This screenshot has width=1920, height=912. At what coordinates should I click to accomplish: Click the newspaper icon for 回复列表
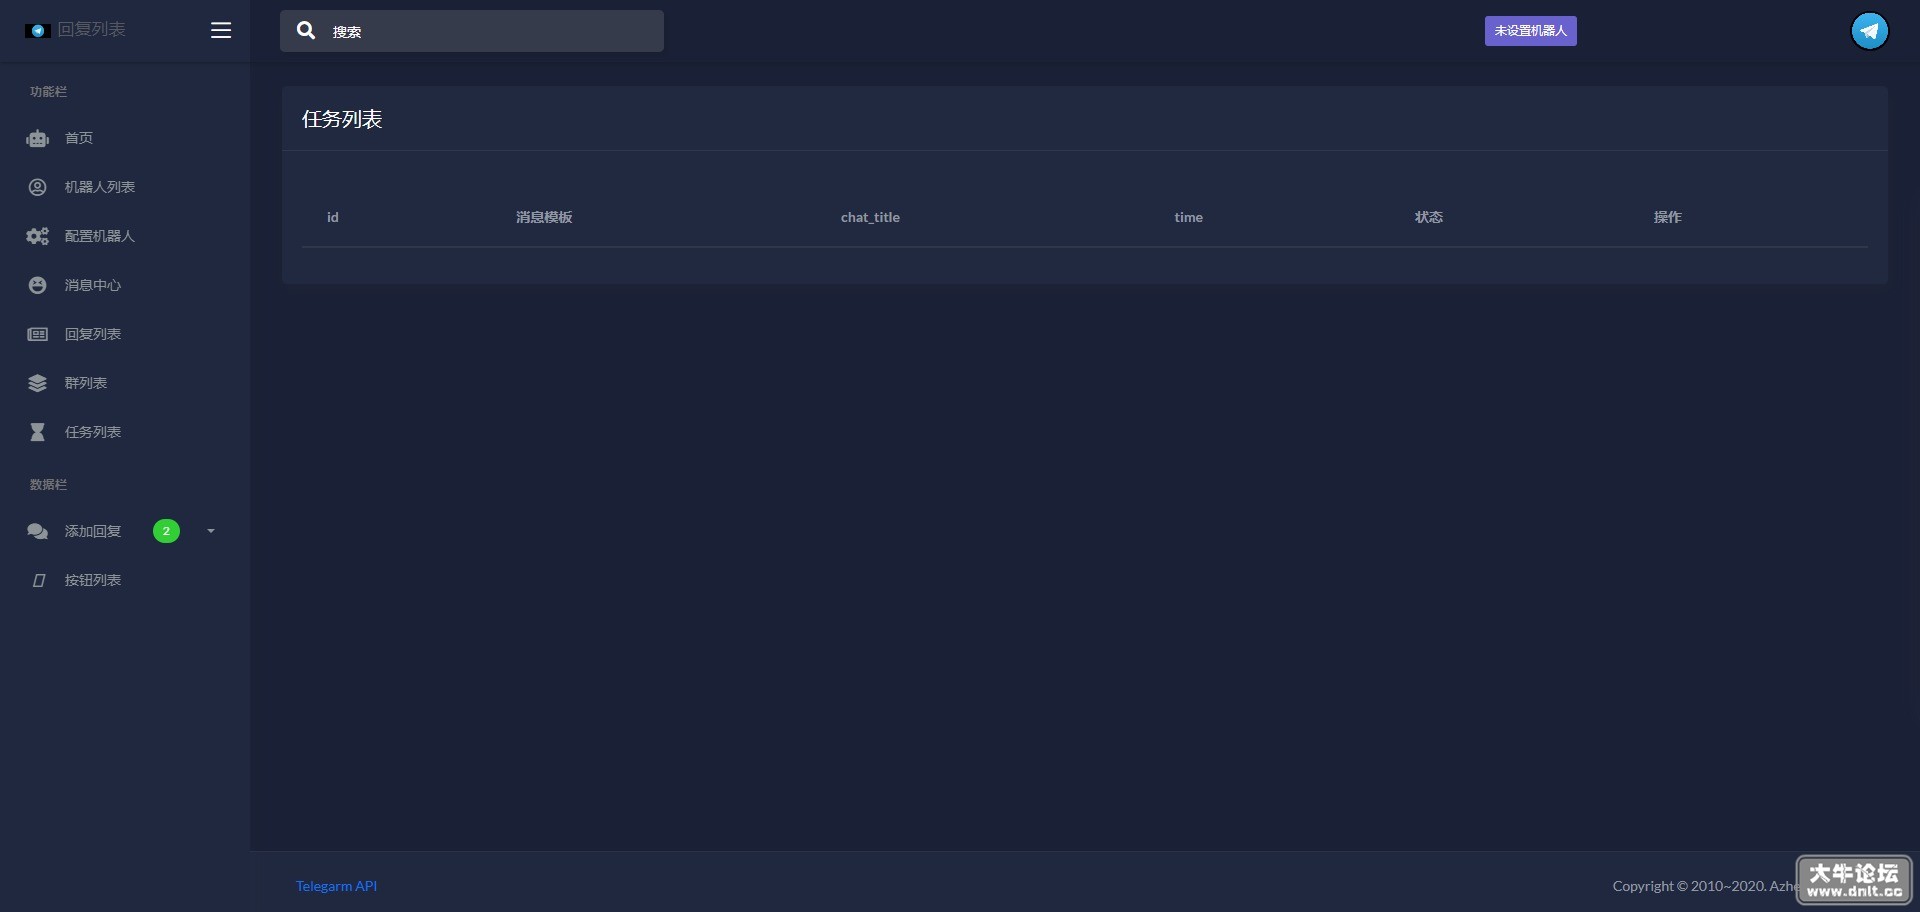point(38,334)
